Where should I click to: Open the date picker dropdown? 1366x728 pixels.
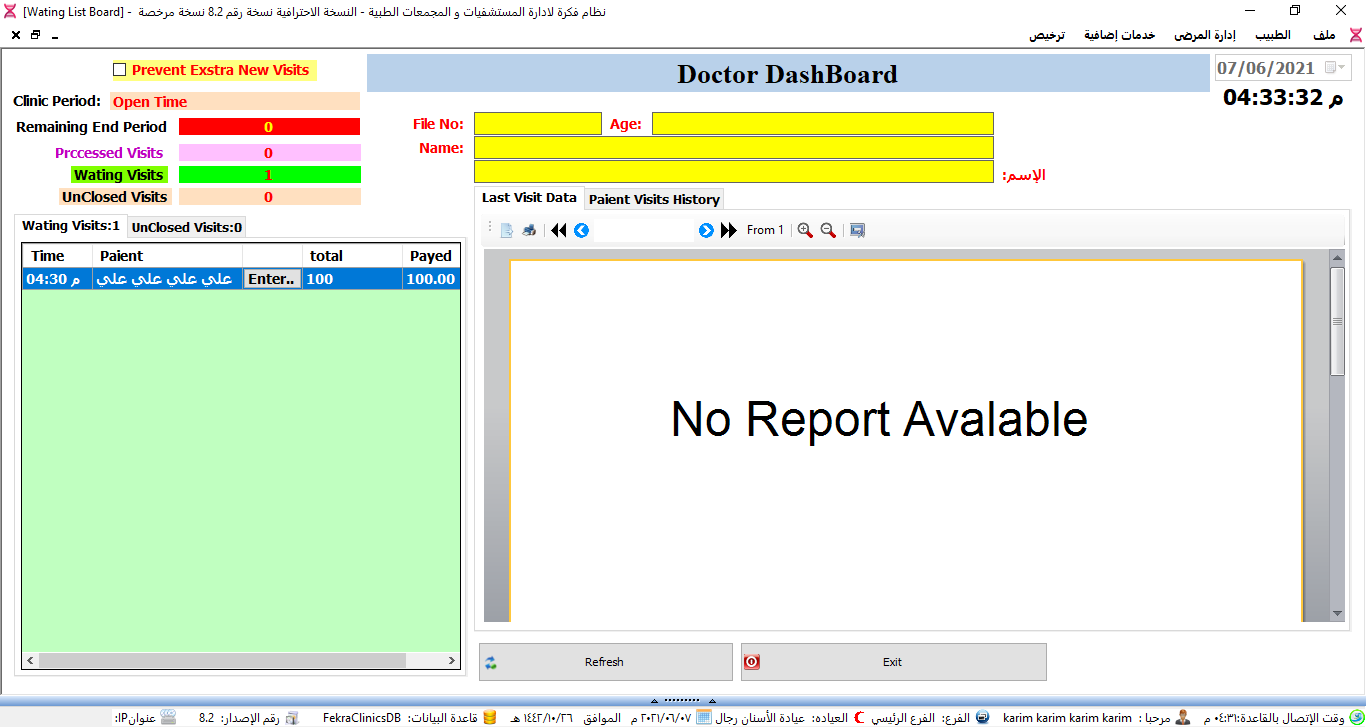1335,68
